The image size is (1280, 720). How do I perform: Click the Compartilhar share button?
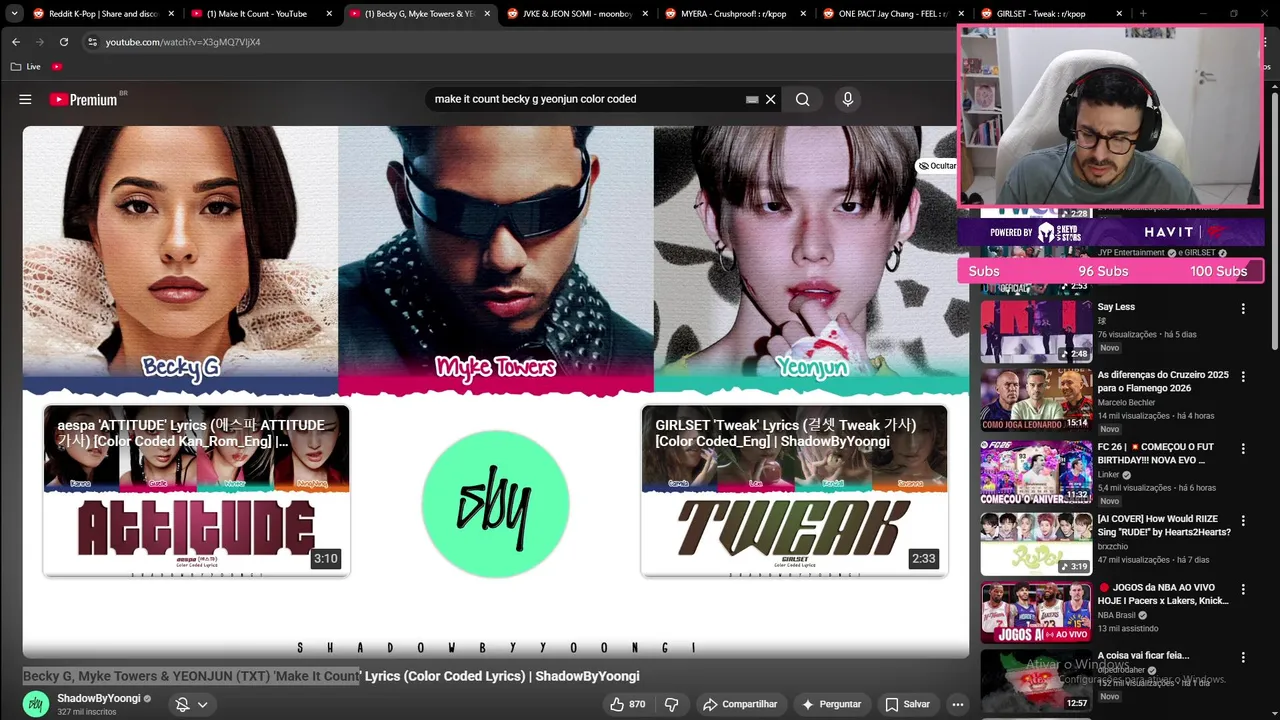pyautogui.click(x=740, y=704)
